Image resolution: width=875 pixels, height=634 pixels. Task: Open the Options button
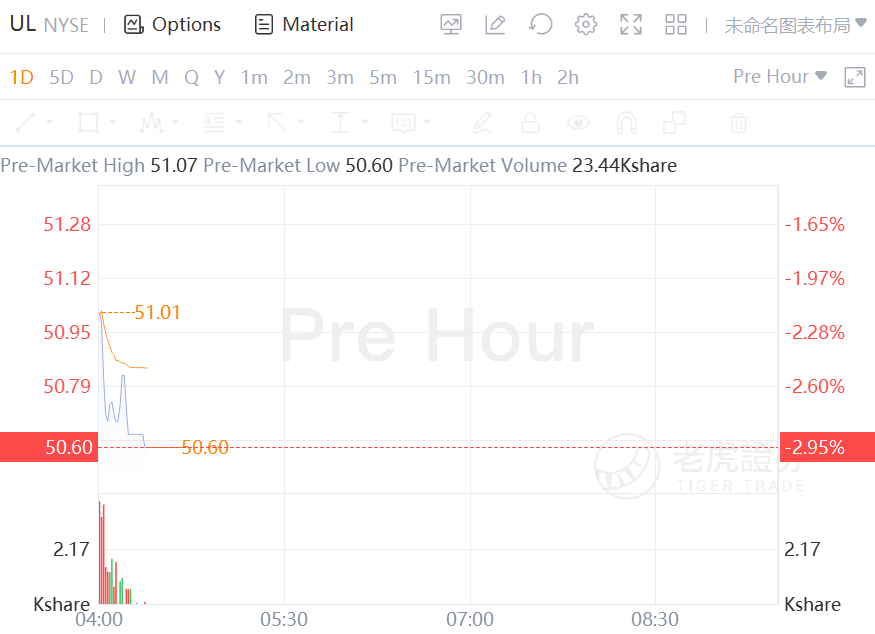172,25
